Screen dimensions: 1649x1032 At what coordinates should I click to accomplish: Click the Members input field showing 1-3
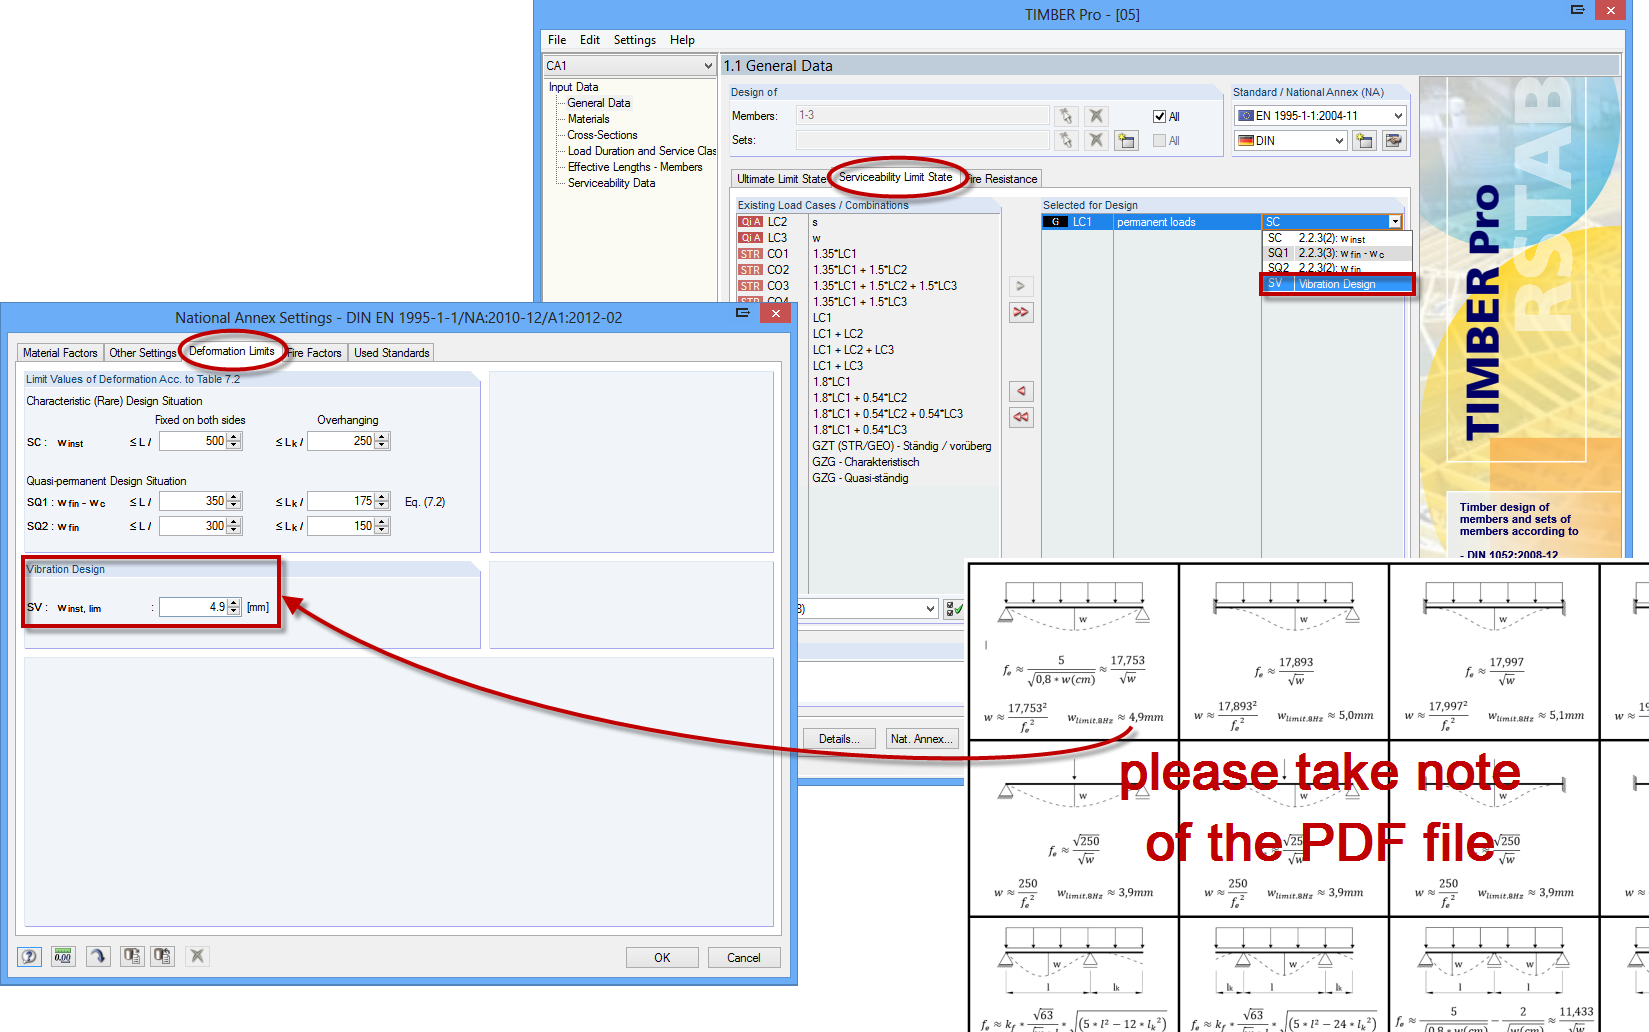[x=922, y=116]
